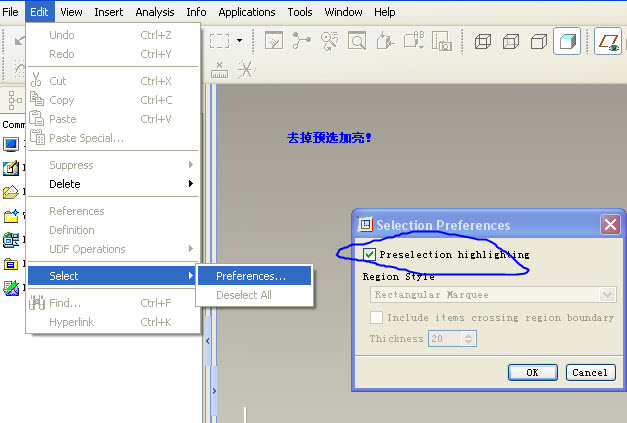The height and width of the screenshot is (423, 627).
Task: Click the AB annotation toolbar icon
Action: tap(414, 40)
